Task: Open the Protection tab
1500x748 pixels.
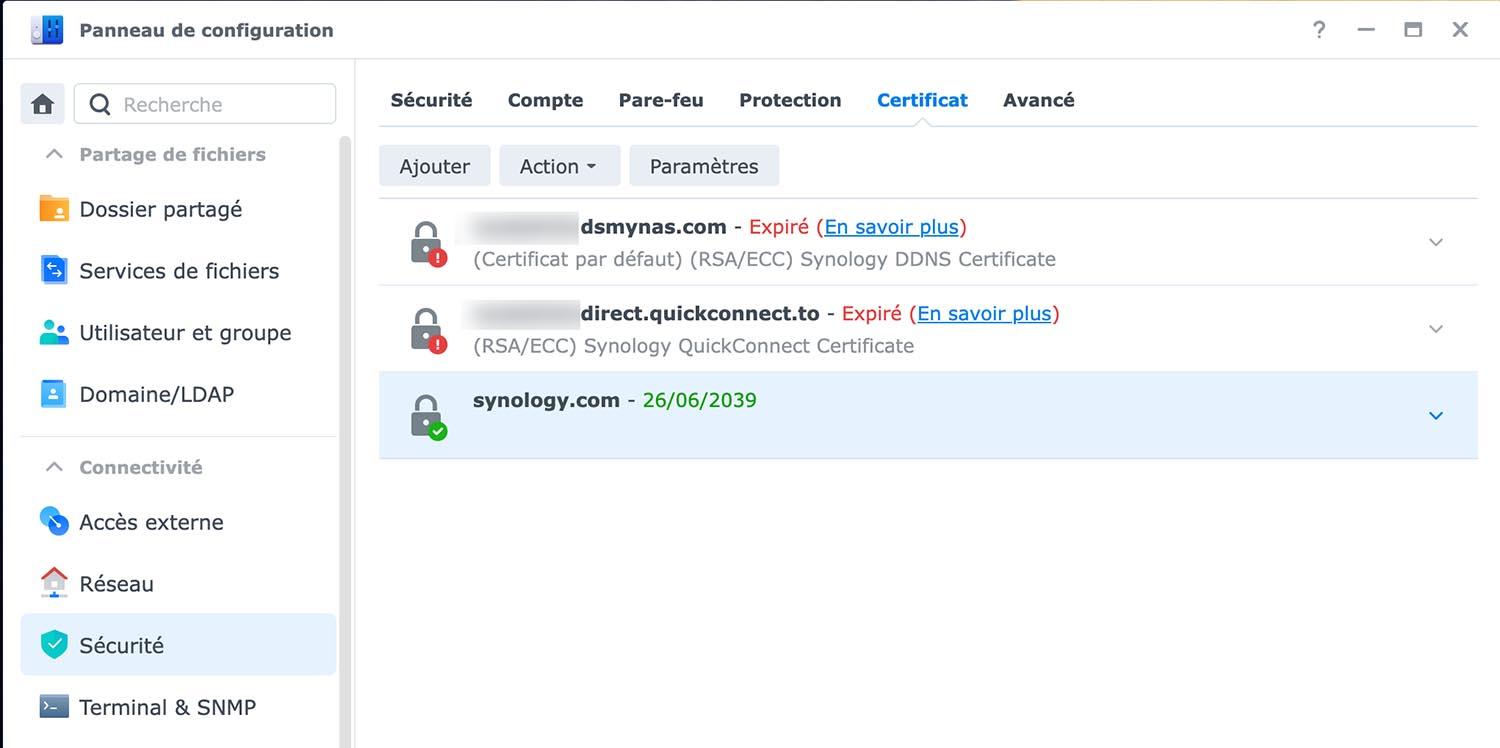Action: pos(790,100)
